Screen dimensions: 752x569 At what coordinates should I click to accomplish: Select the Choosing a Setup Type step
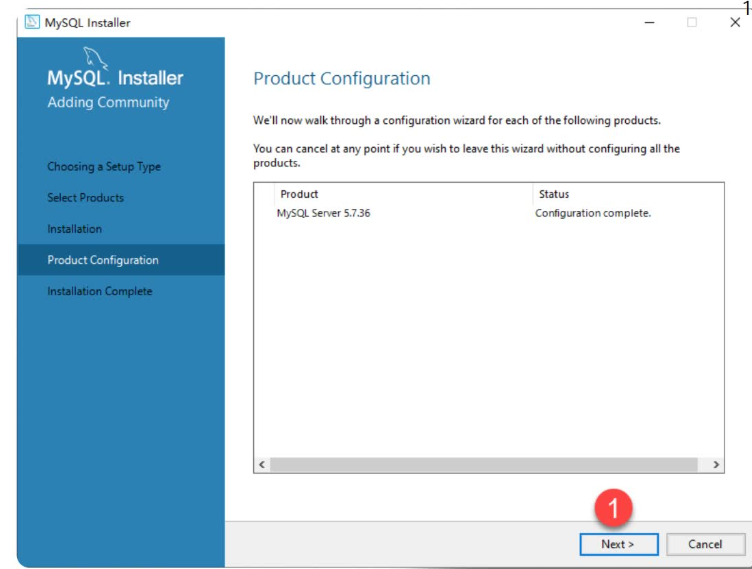(104, 166)
